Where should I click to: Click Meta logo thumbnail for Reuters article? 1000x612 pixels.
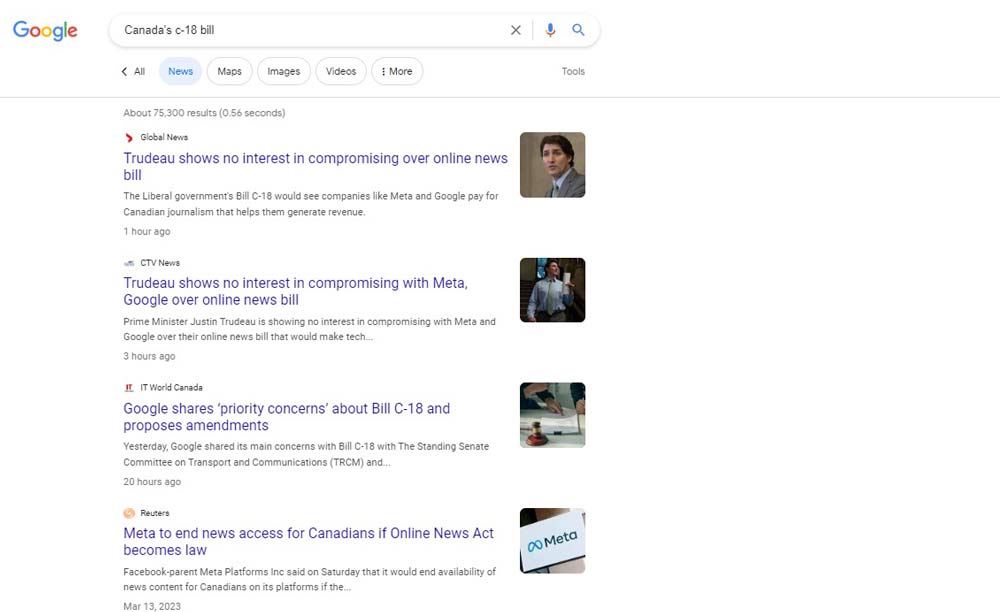tap(552, 541)
